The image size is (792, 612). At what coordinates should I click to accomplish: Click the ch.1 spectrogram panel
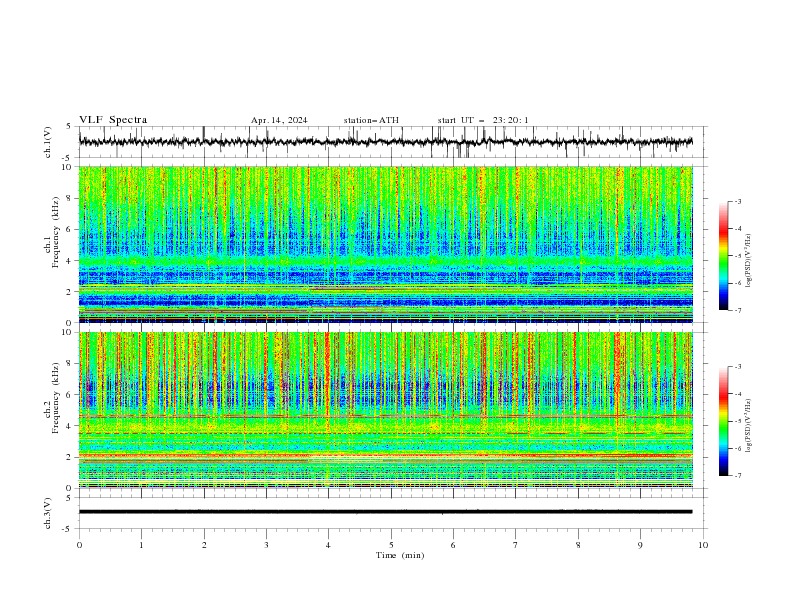point(385,244)
